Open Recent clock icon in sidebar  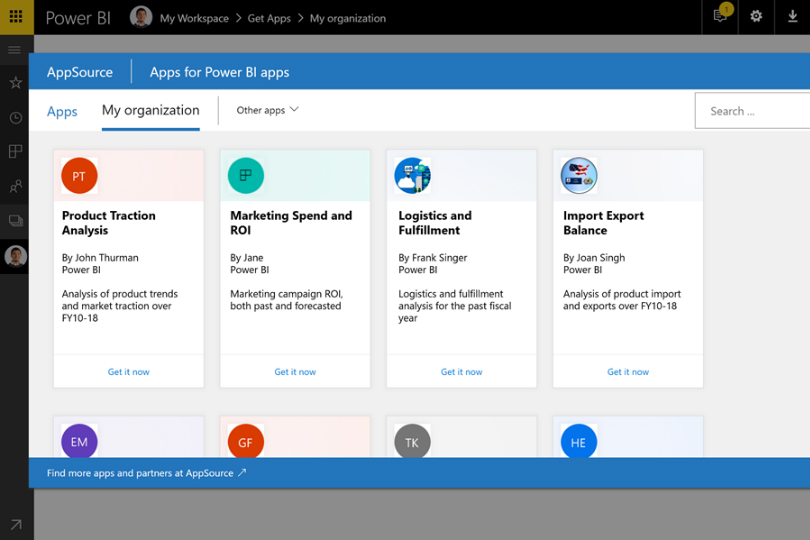[15, 118]
